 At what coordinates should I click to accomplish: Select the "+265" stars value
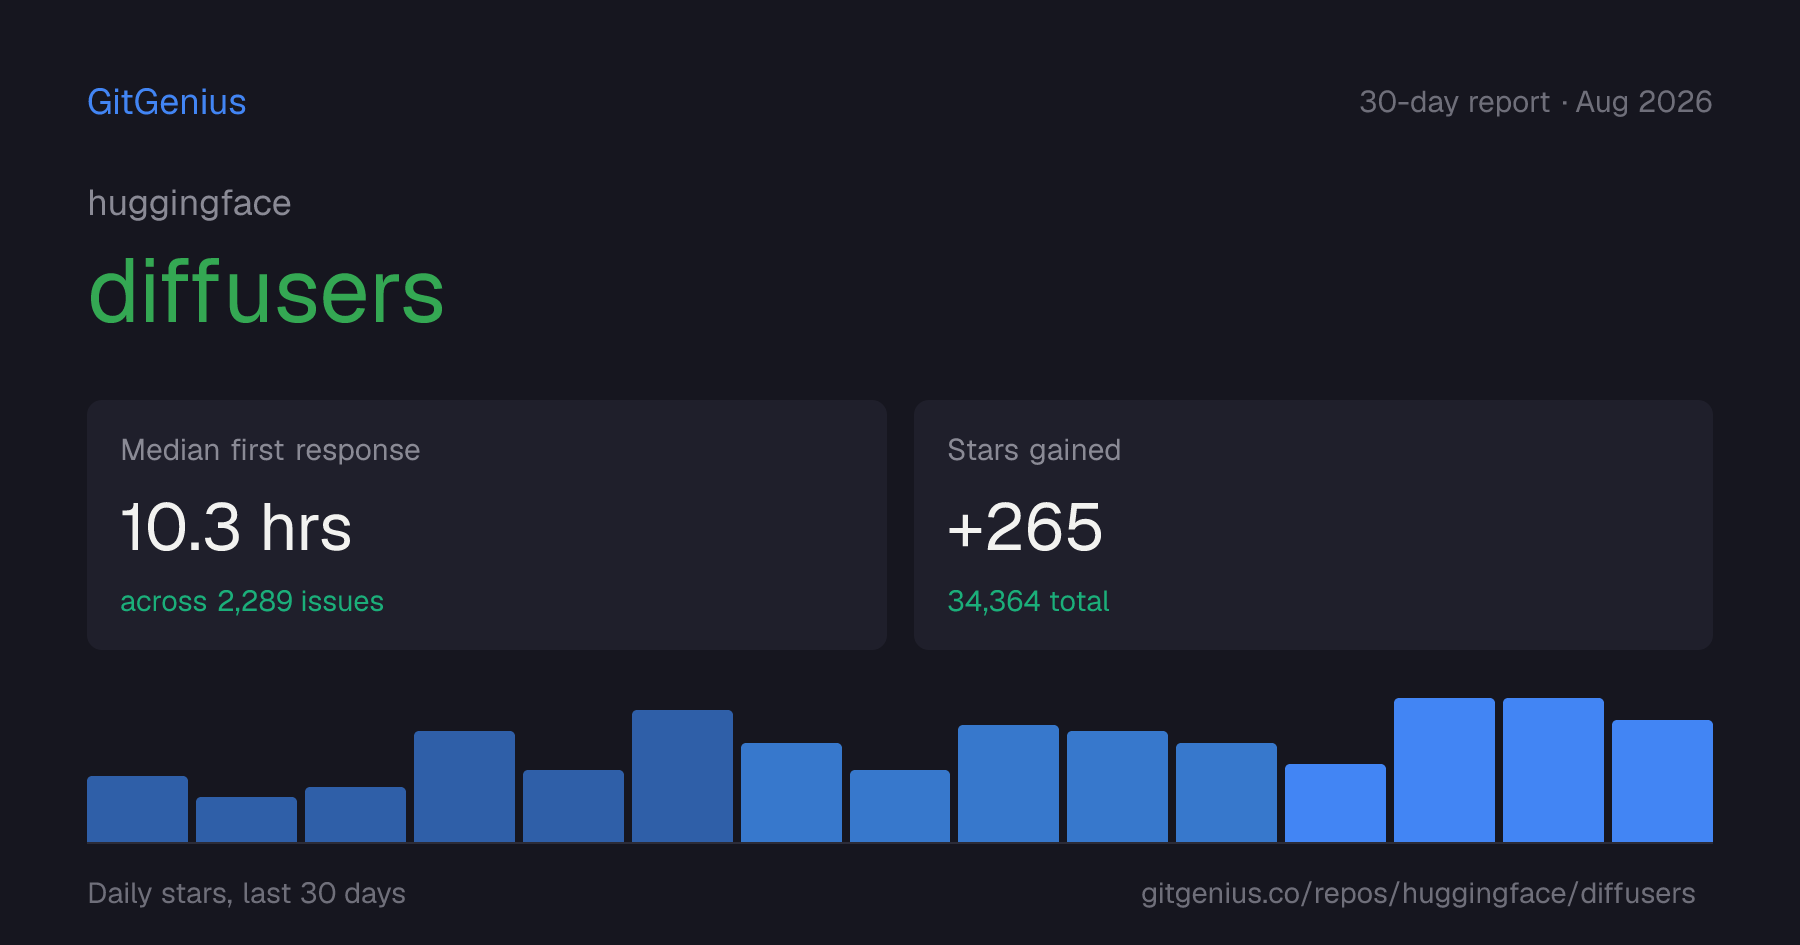click(1025, 527)
